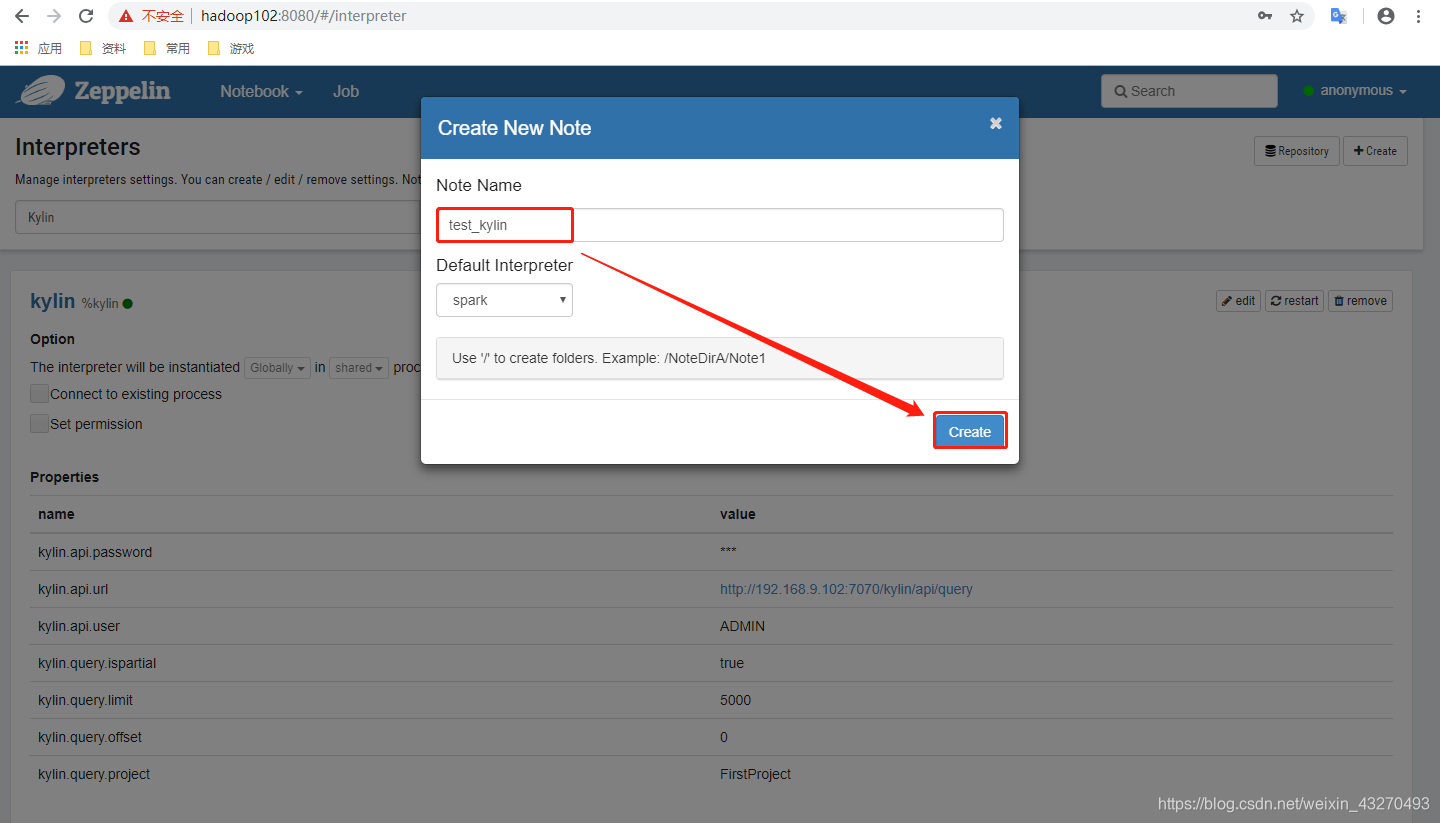Click the insecure-site warning triangle icon
This screenshot has height=823, width=1440.
pos(126,16)
